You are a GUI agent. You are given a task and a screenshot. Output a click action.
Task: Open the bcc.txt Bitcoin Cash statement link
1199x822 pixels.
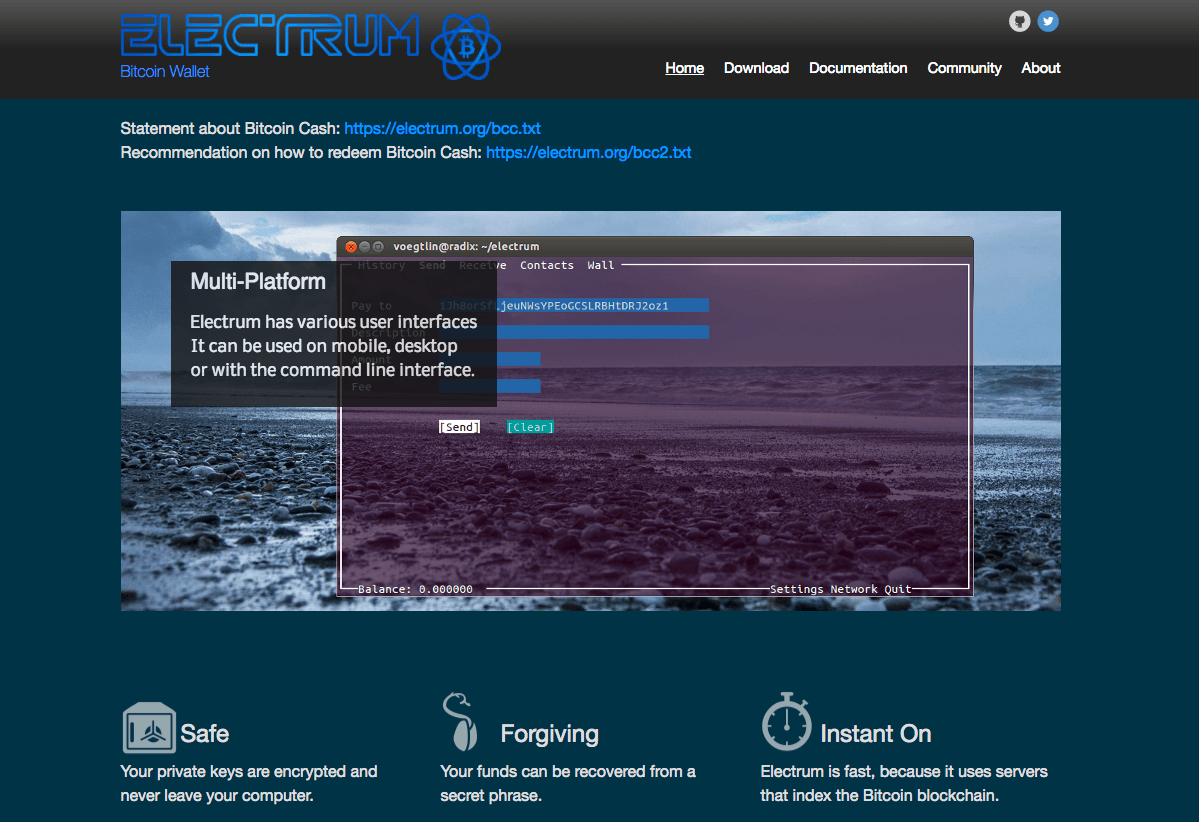click(x=442, y=128)
